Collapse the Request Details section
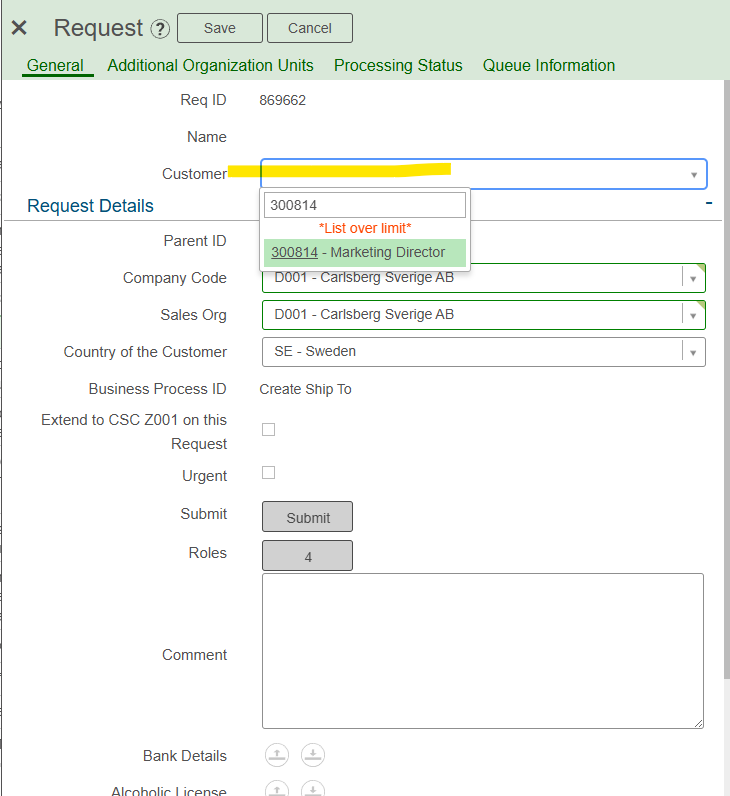Viewport: 730px width, 796px height. (x=708, y=203)
